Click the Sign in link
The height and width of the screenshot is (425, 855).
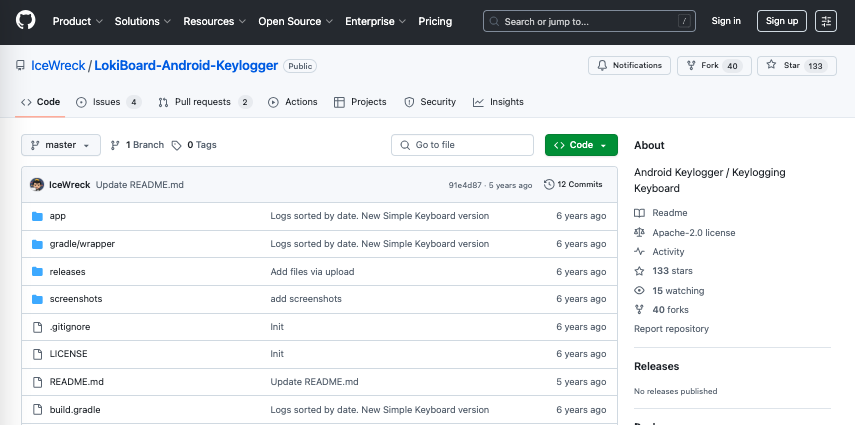(726, 21)
